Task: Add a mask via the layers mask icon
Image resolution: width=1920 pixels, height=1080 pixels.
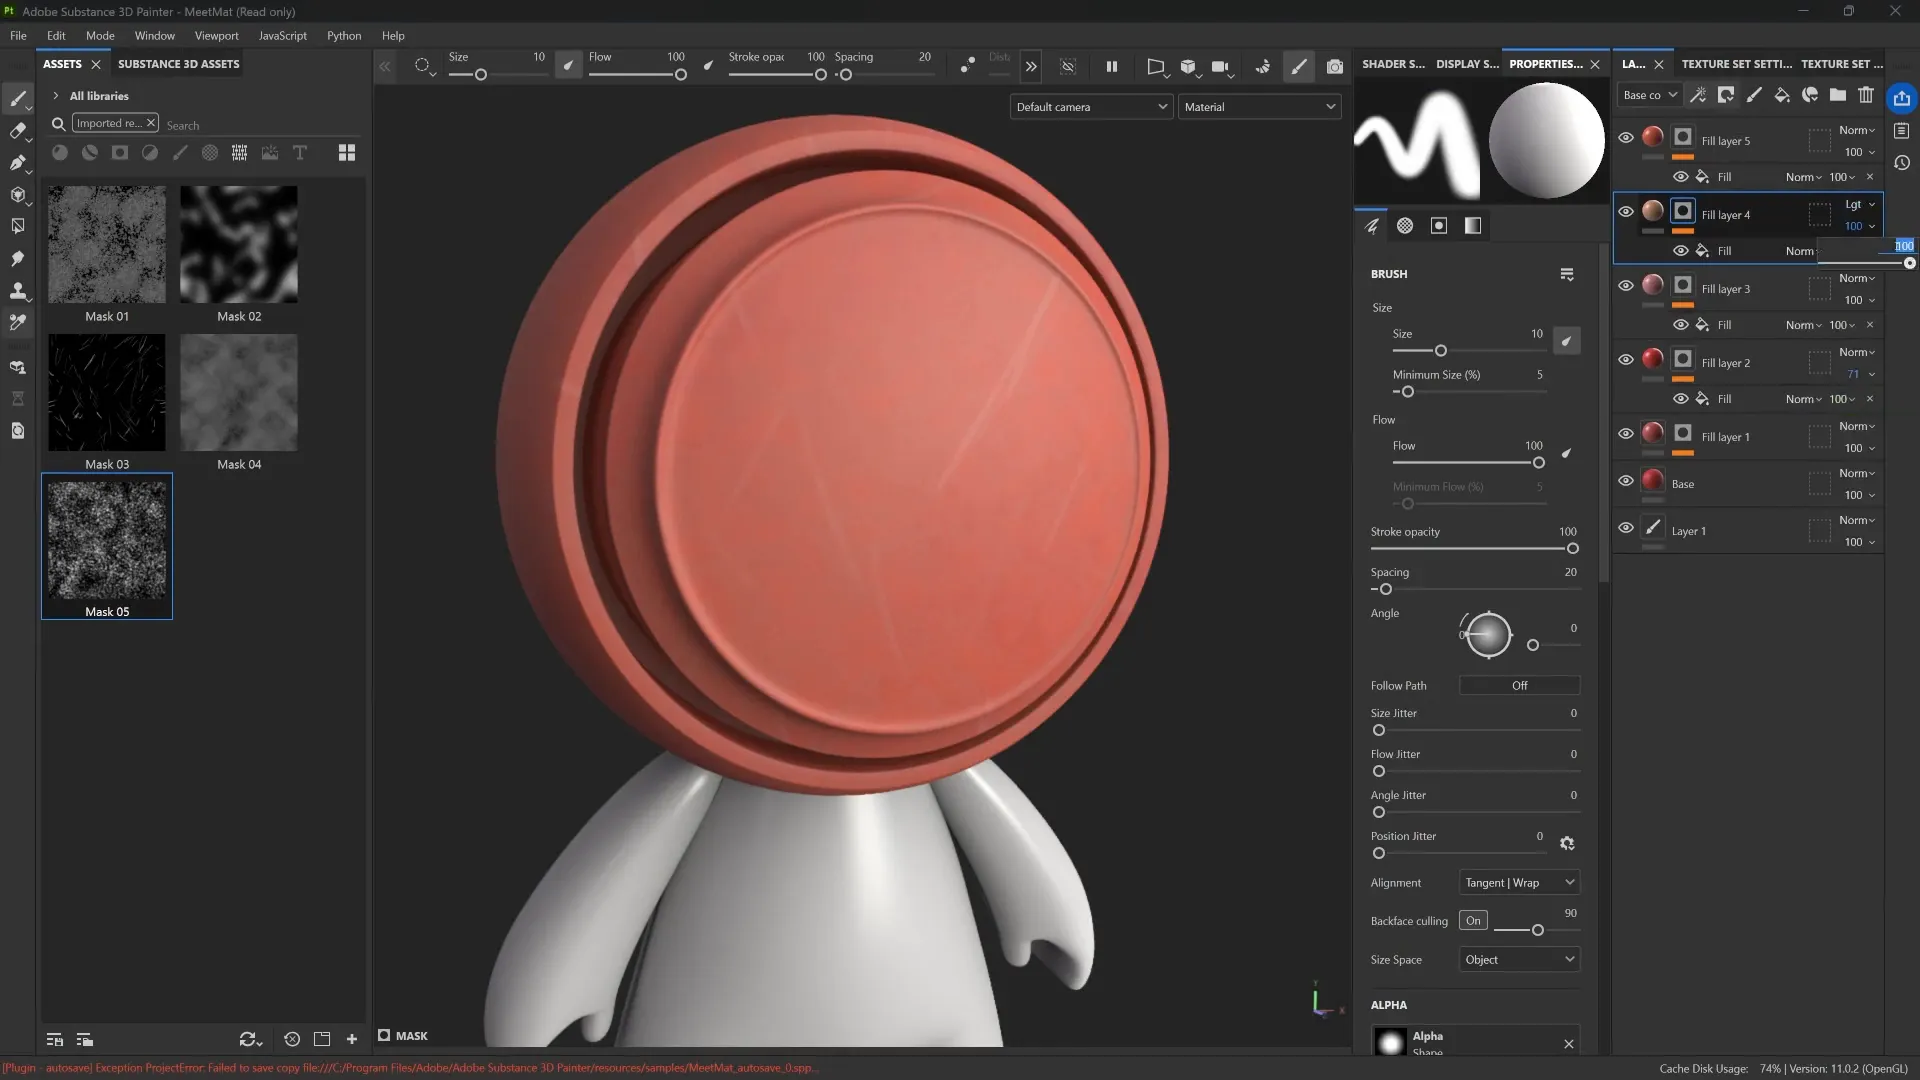Action: click(x=1725, y=95)
